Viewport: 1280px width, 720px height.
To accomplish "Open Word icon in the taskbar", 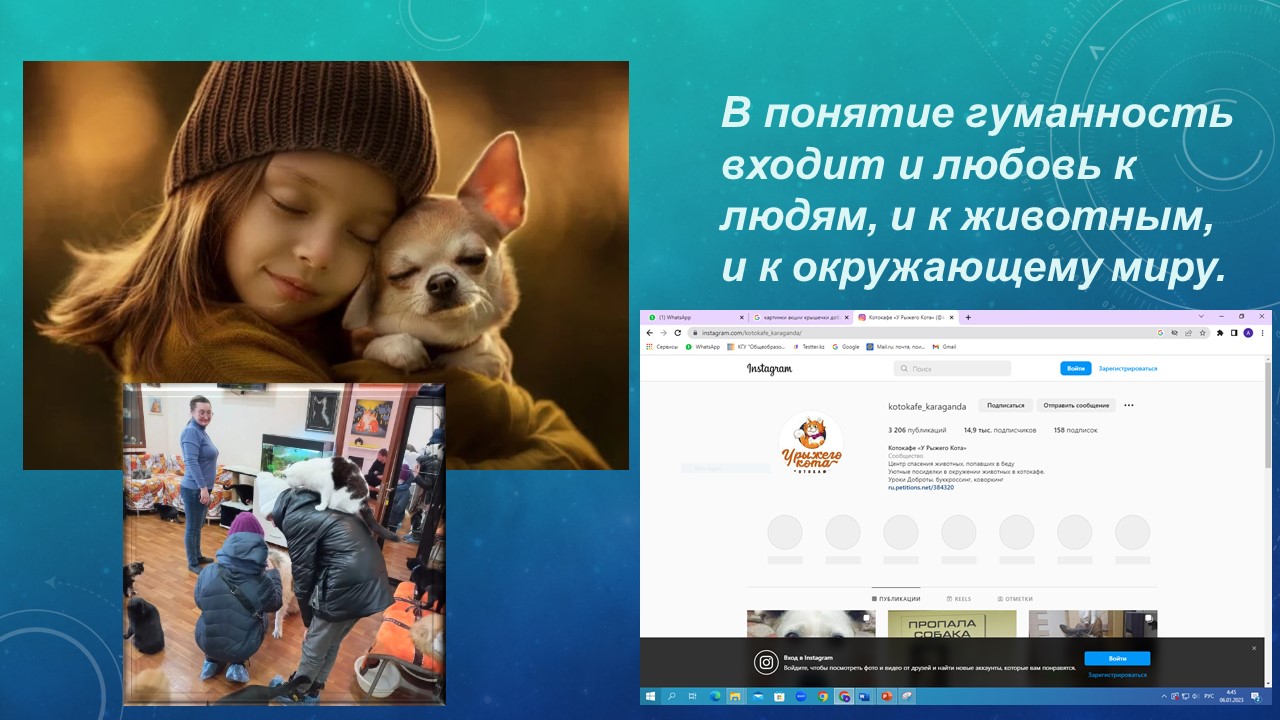I will point(865,696).
